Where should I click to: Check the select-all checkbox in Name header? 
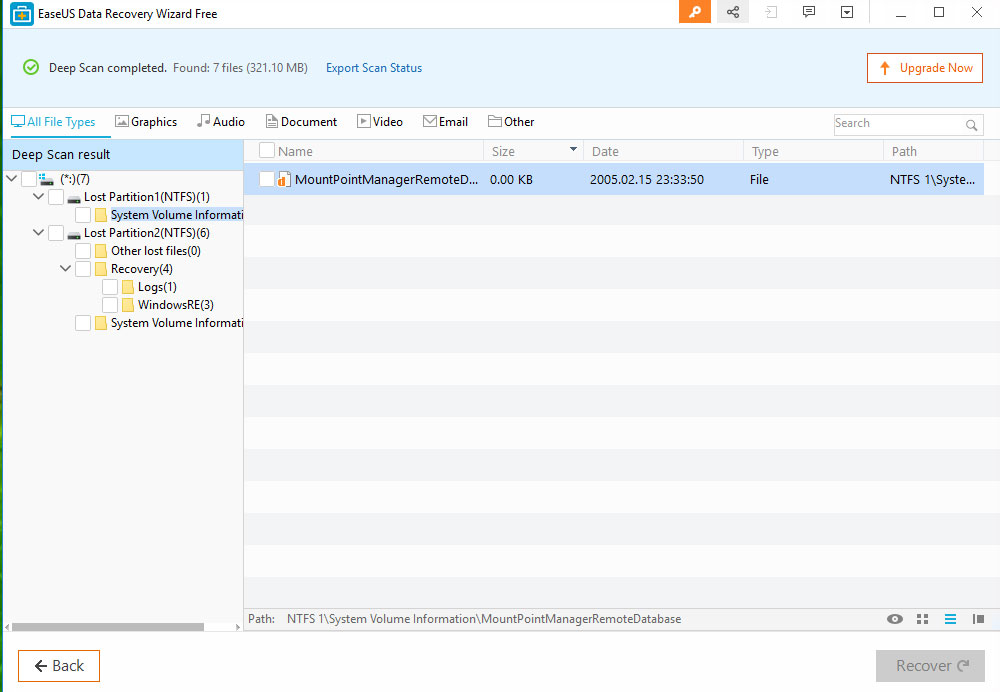[x=267, y=151]
